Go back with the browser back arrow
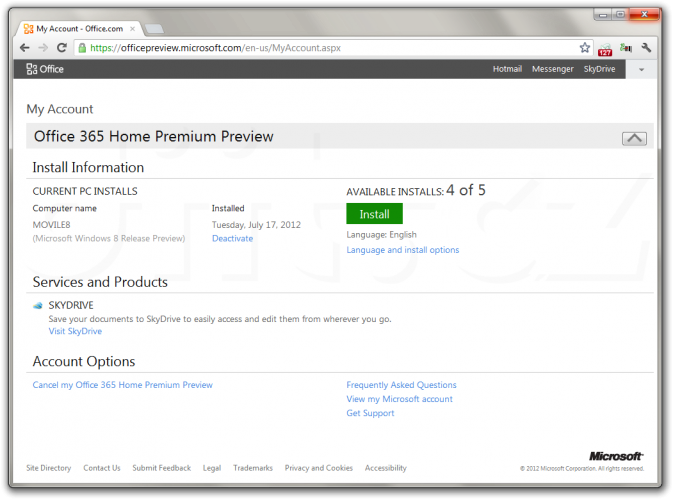The width and height of the screenshot is (673, 500). point(24,48)
